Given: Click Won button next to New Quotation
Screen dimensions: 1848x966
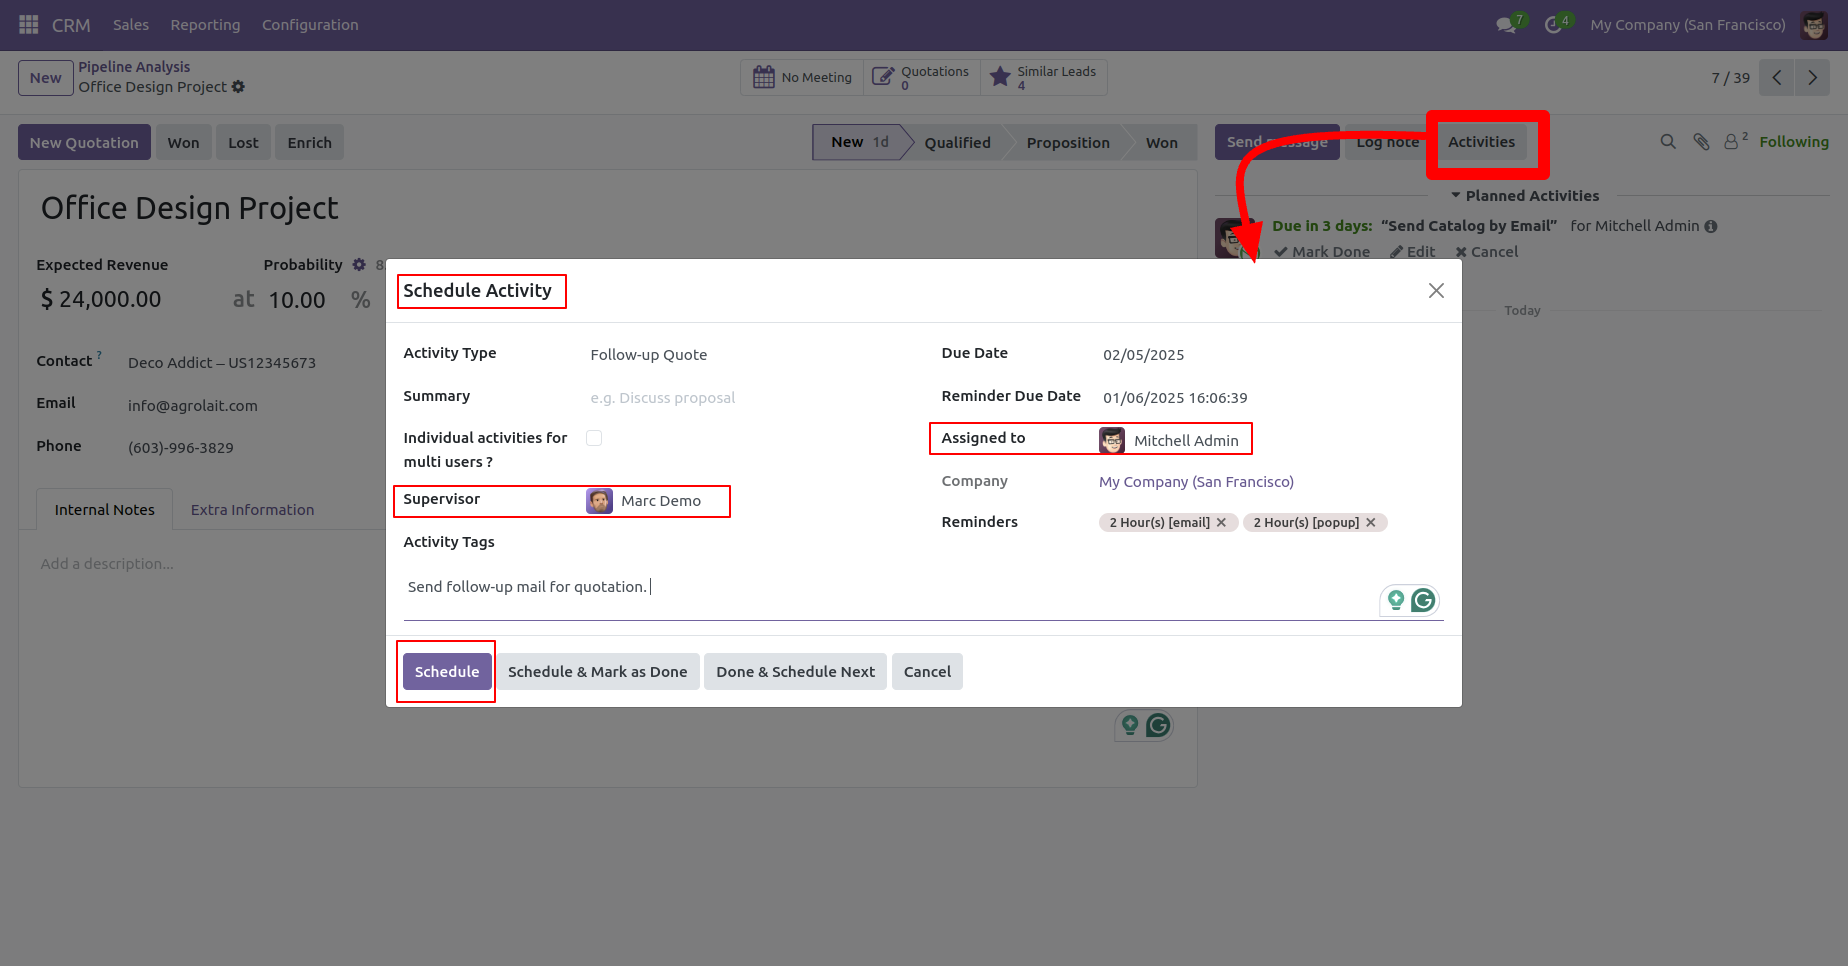Looking at the screenshot, I should point(183,143).
